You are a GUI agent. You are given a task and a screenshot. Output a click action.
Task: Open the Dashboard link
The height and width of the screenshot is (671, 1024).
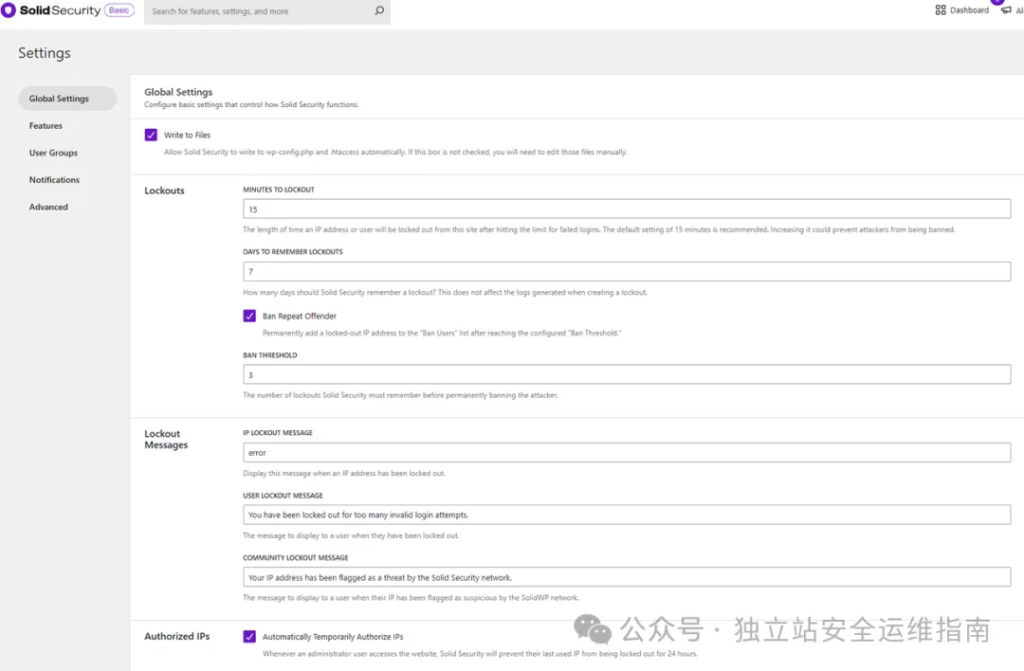coord(969,10)
